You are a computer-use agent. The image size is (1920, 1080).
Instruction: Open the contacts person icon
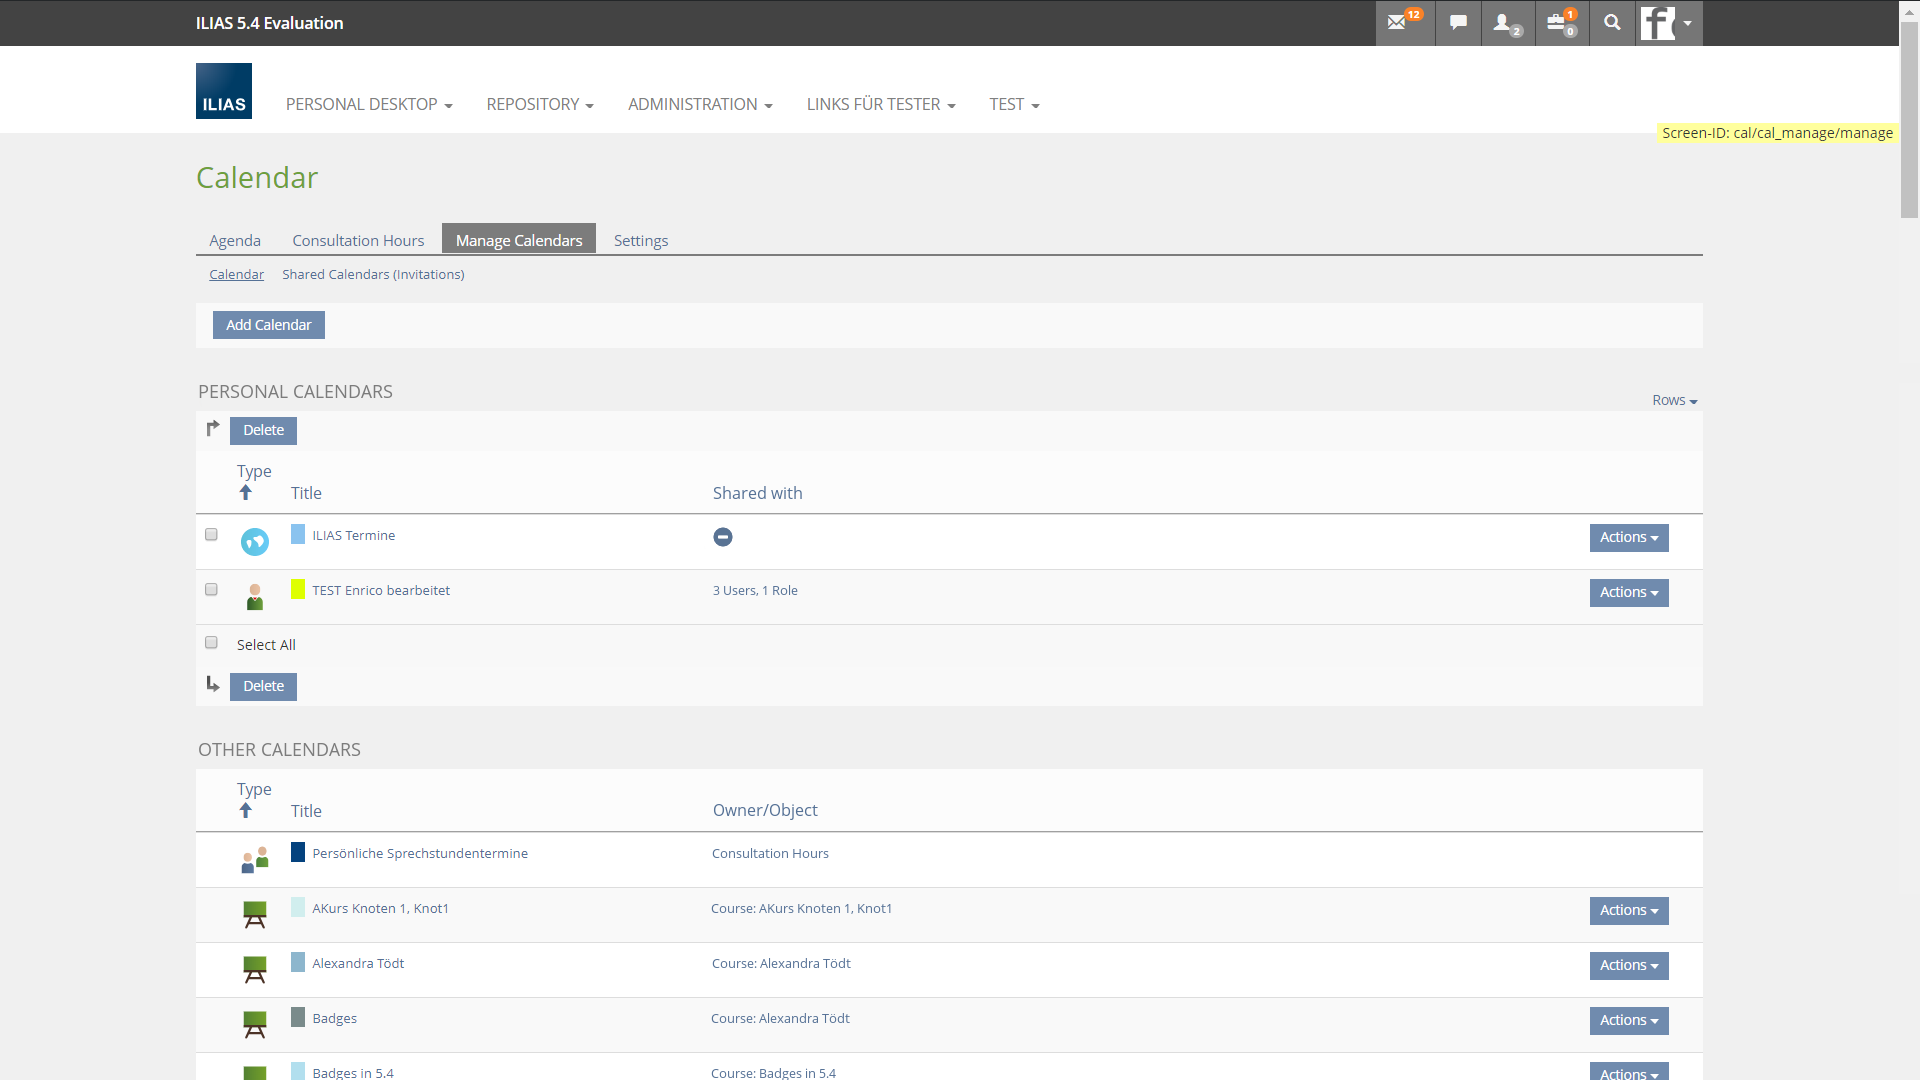coord(1503,22)
